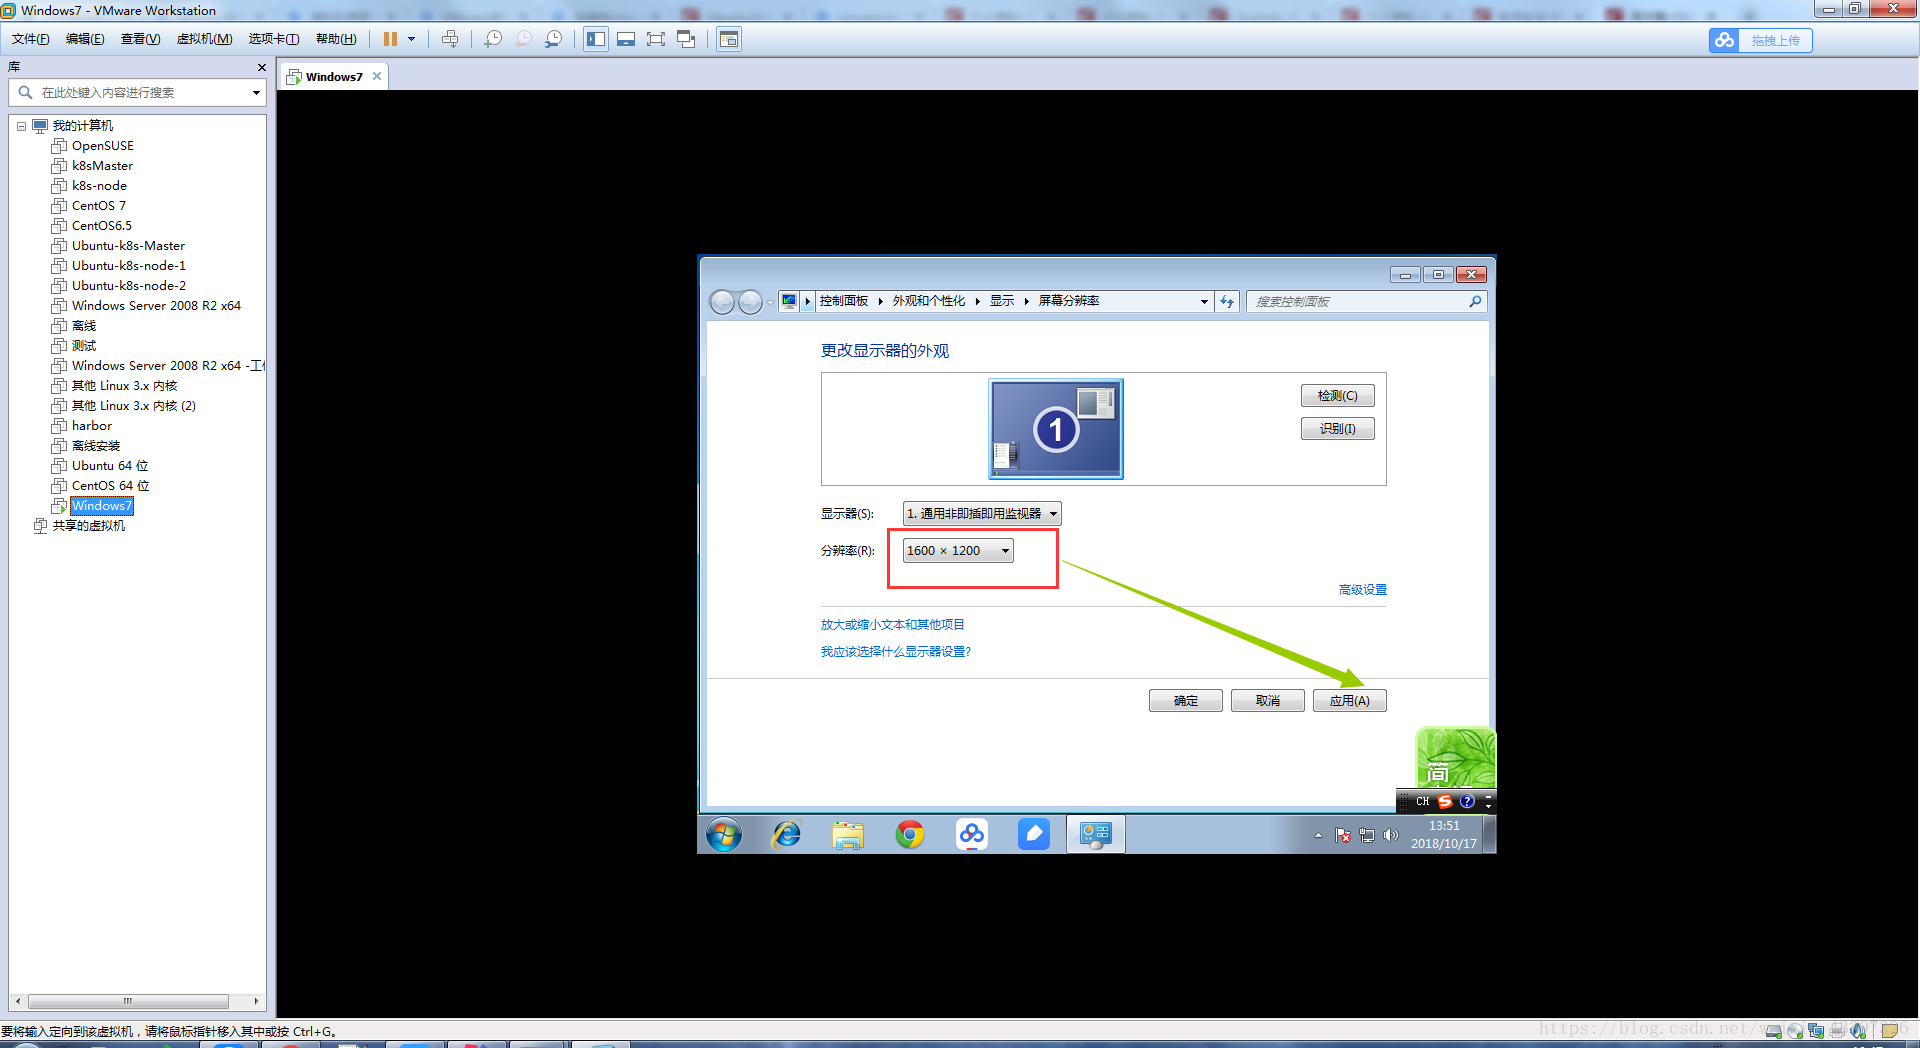1920x1048 pixels.
Task: Click the control panel taskbar button in guest
Action: [1096, 834]
